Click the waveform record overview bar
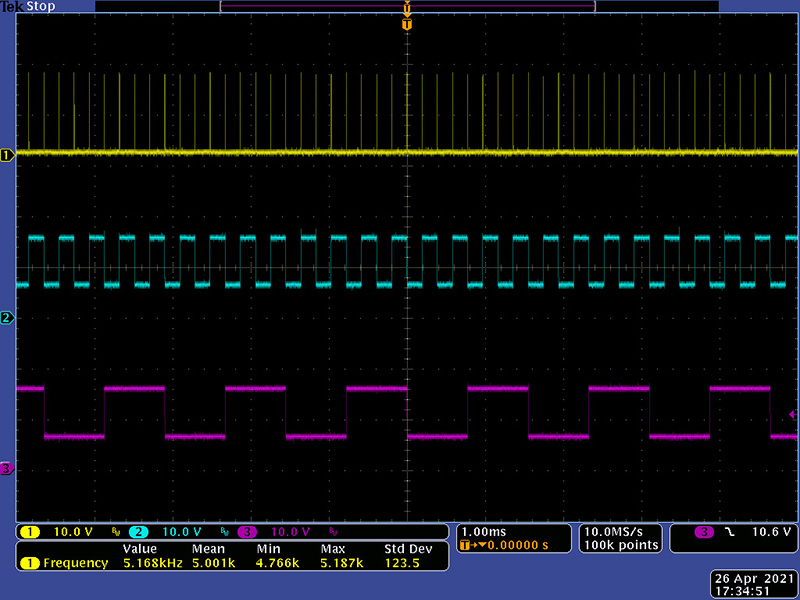This screenshot has height=600, width=800. 406,6
